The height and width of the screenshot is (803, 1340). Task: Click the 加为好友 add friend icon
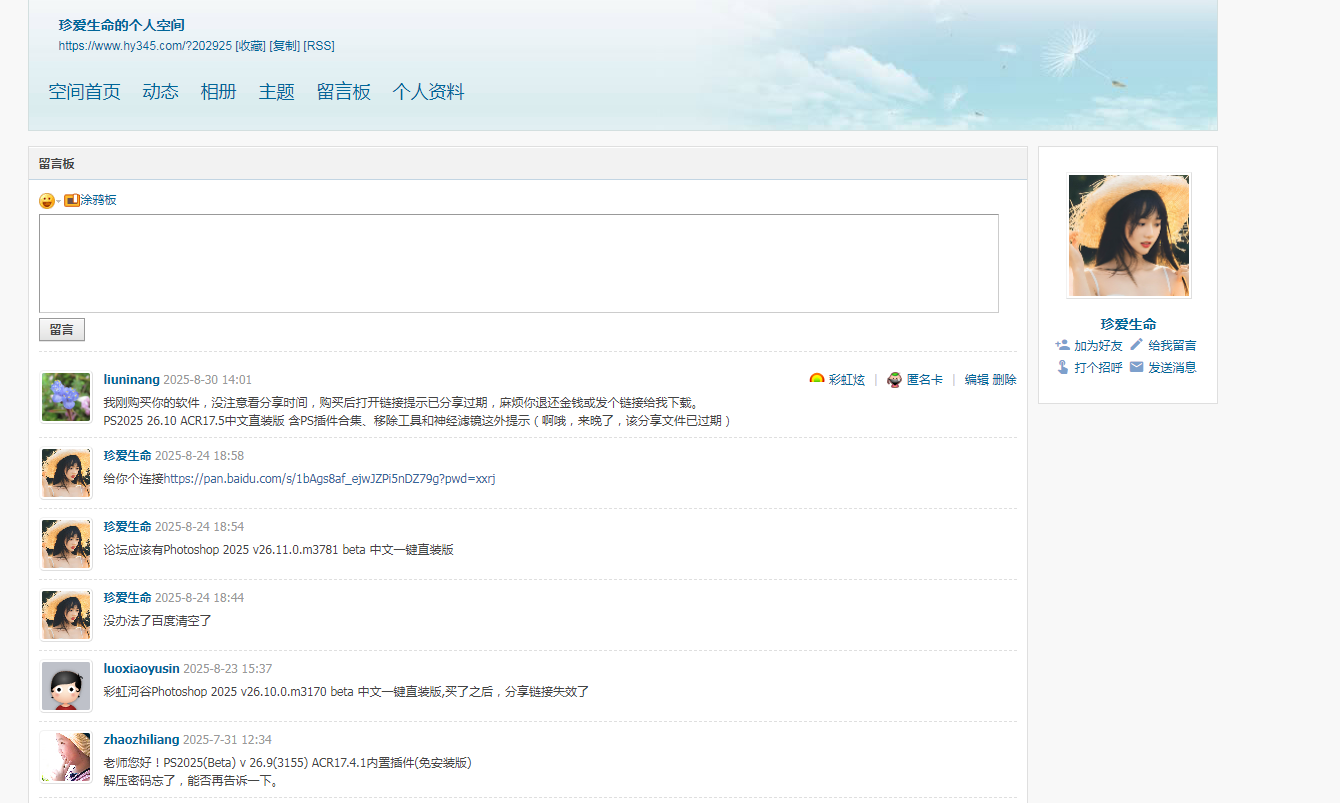[1062, 345]
